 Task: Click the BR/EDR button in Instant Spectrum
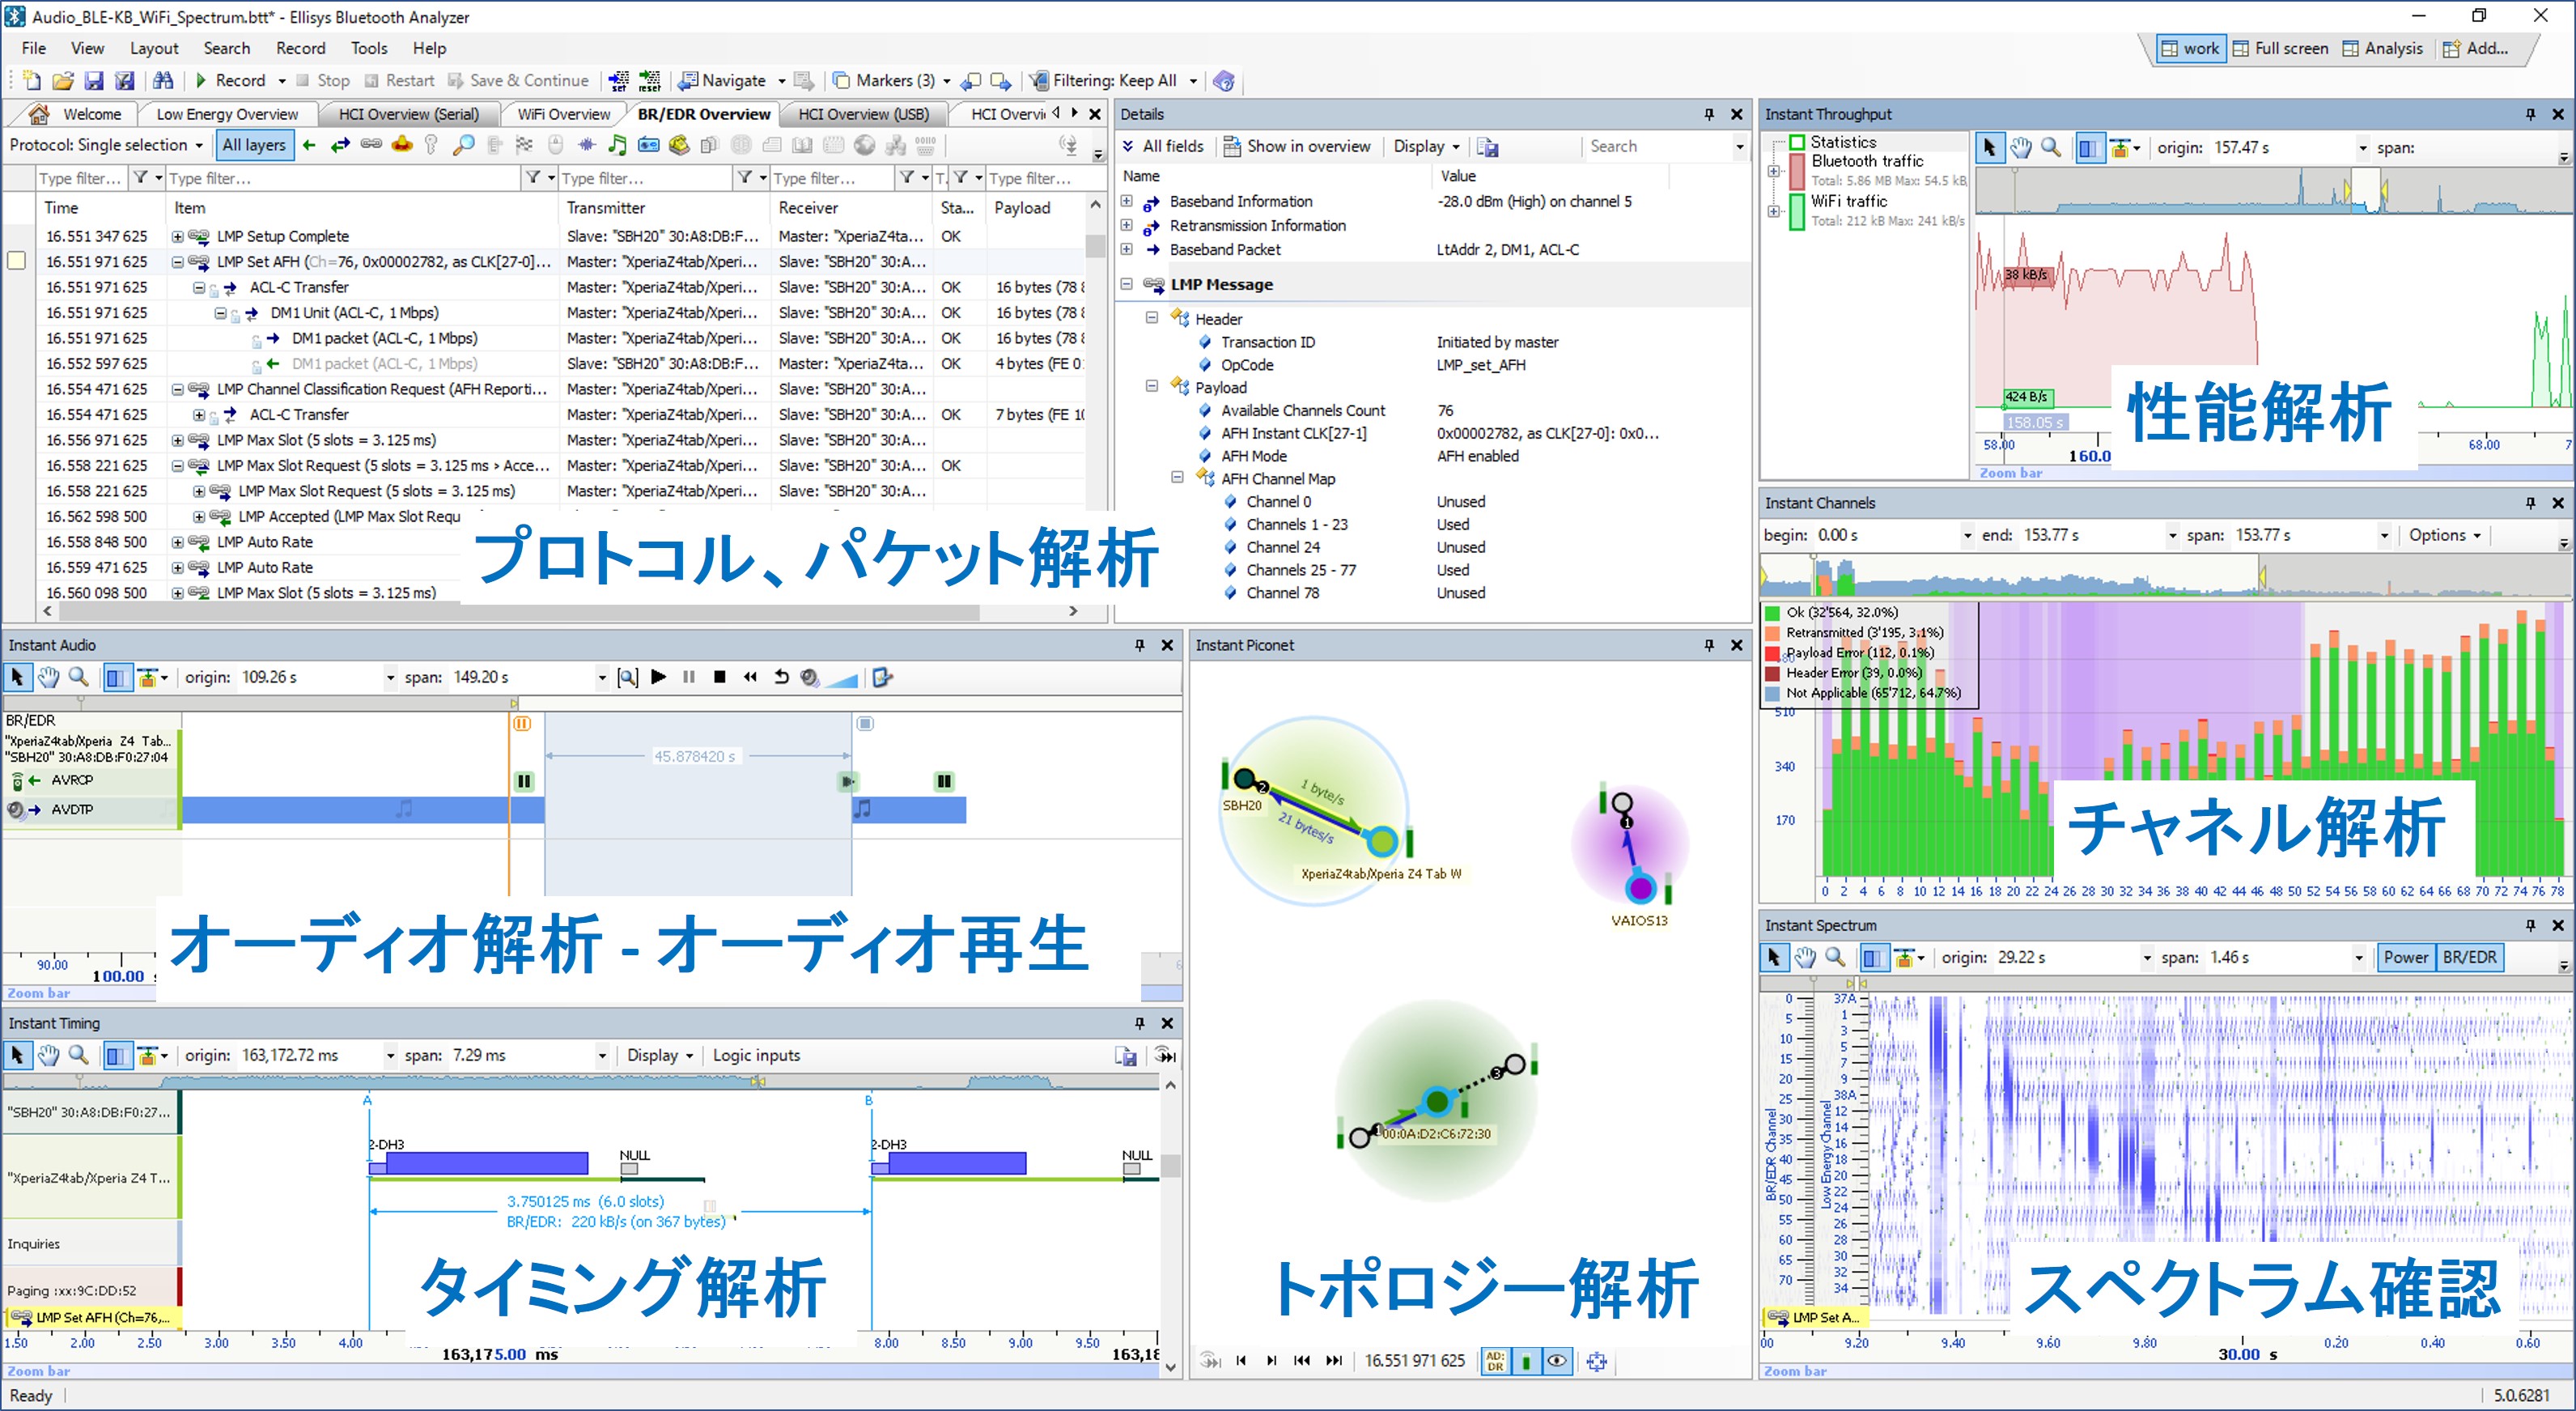click(2469, 957)
